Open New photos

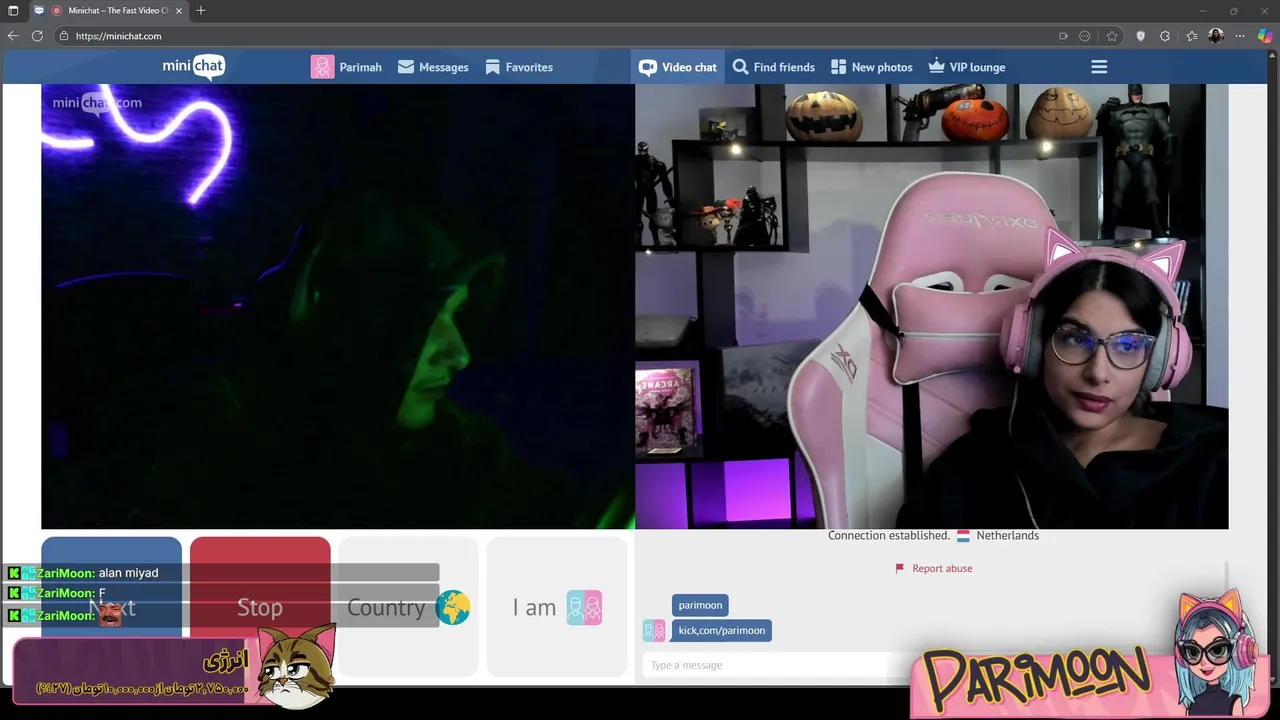click(x=871, y=67)
